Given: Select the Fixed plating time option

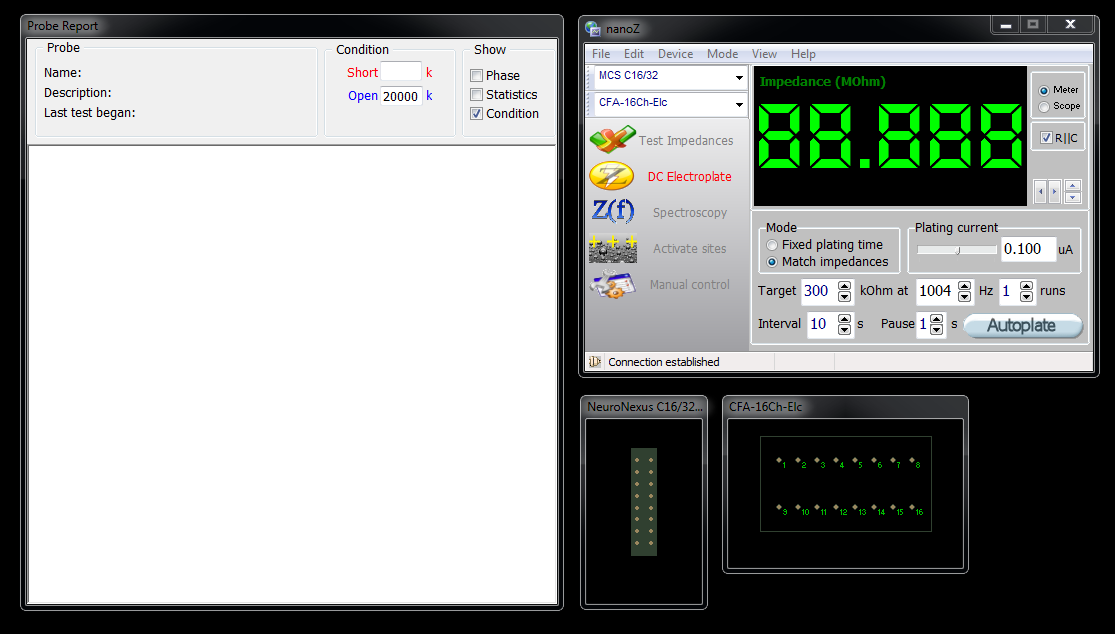Looking at the screenshot, I should coord(771,245).
